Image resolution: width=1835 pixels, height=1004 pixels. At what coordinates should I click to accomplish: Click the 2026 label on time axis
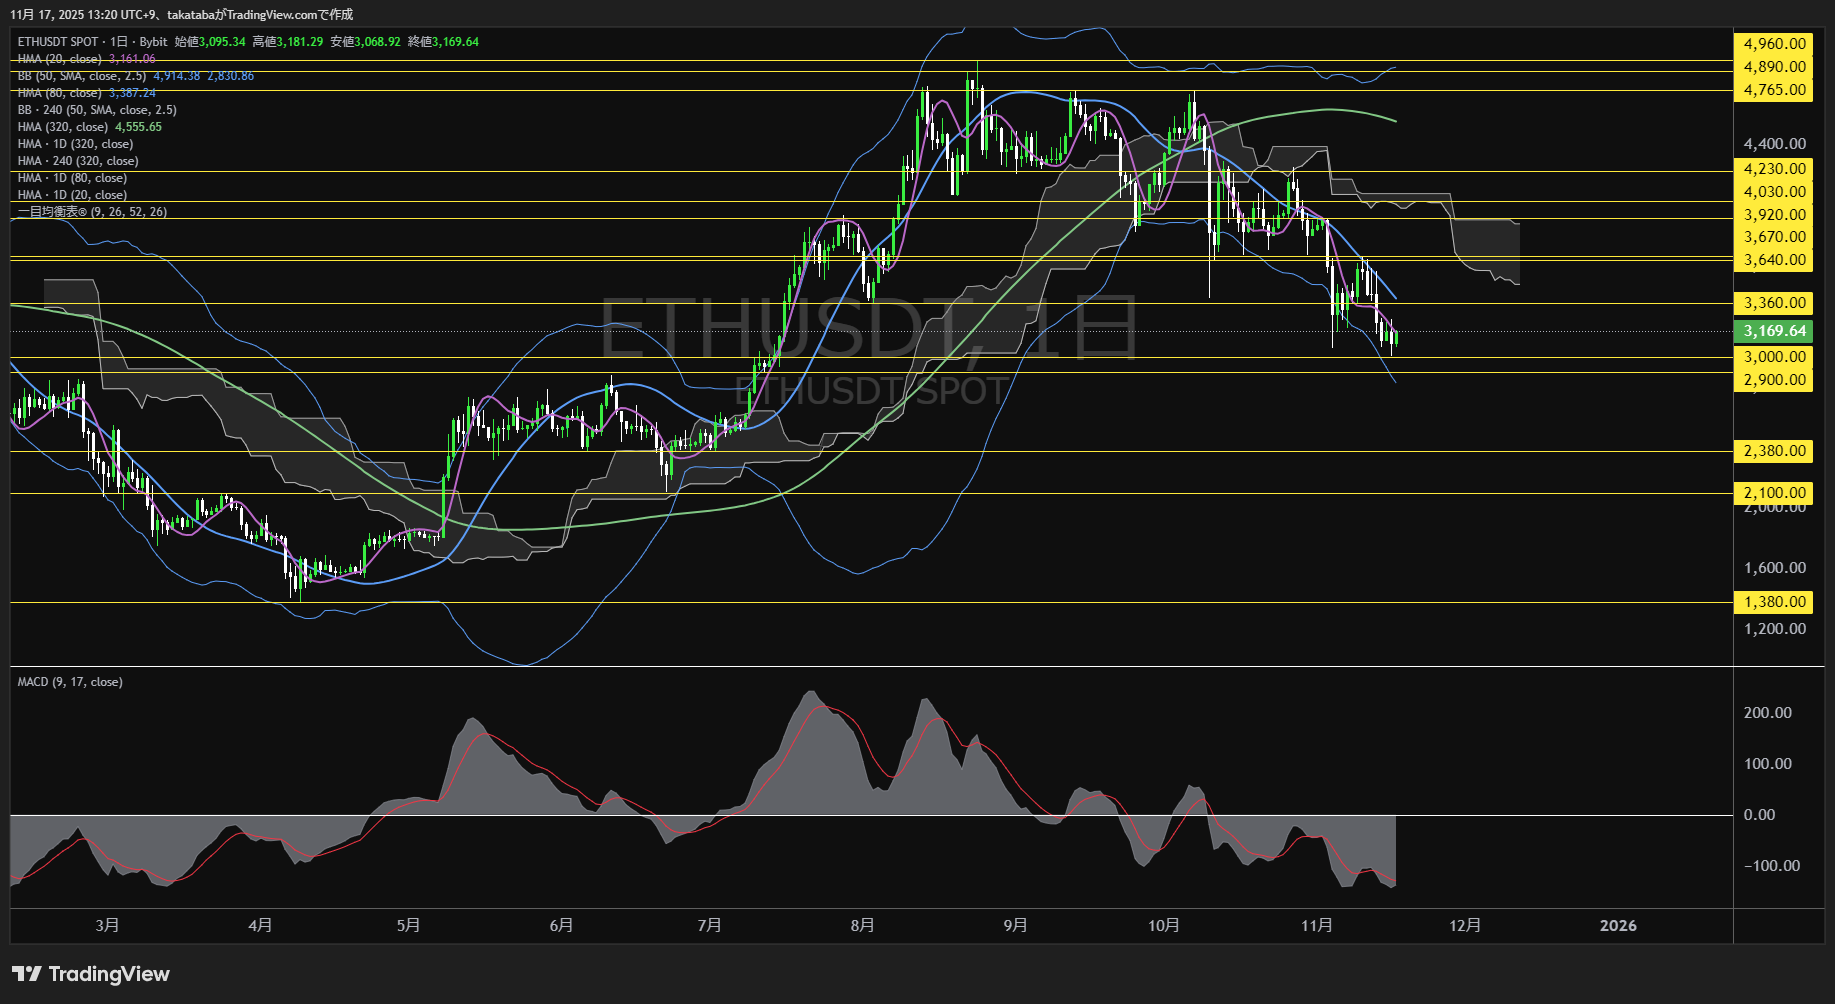coord(1617,925)
